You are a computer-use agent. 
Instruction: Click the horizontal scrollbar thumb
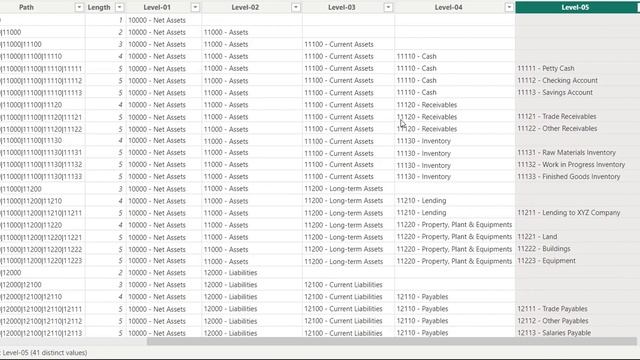coord(391,341)
